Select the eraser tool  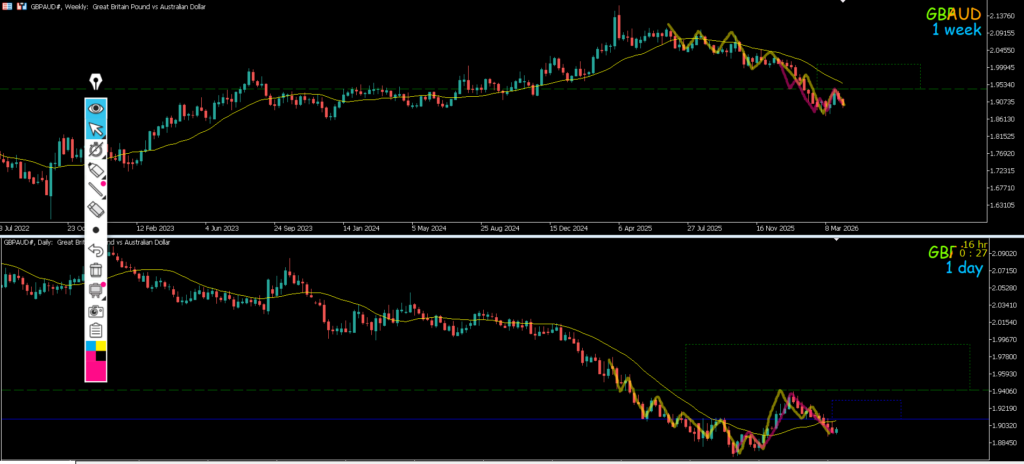coord(96,209)
